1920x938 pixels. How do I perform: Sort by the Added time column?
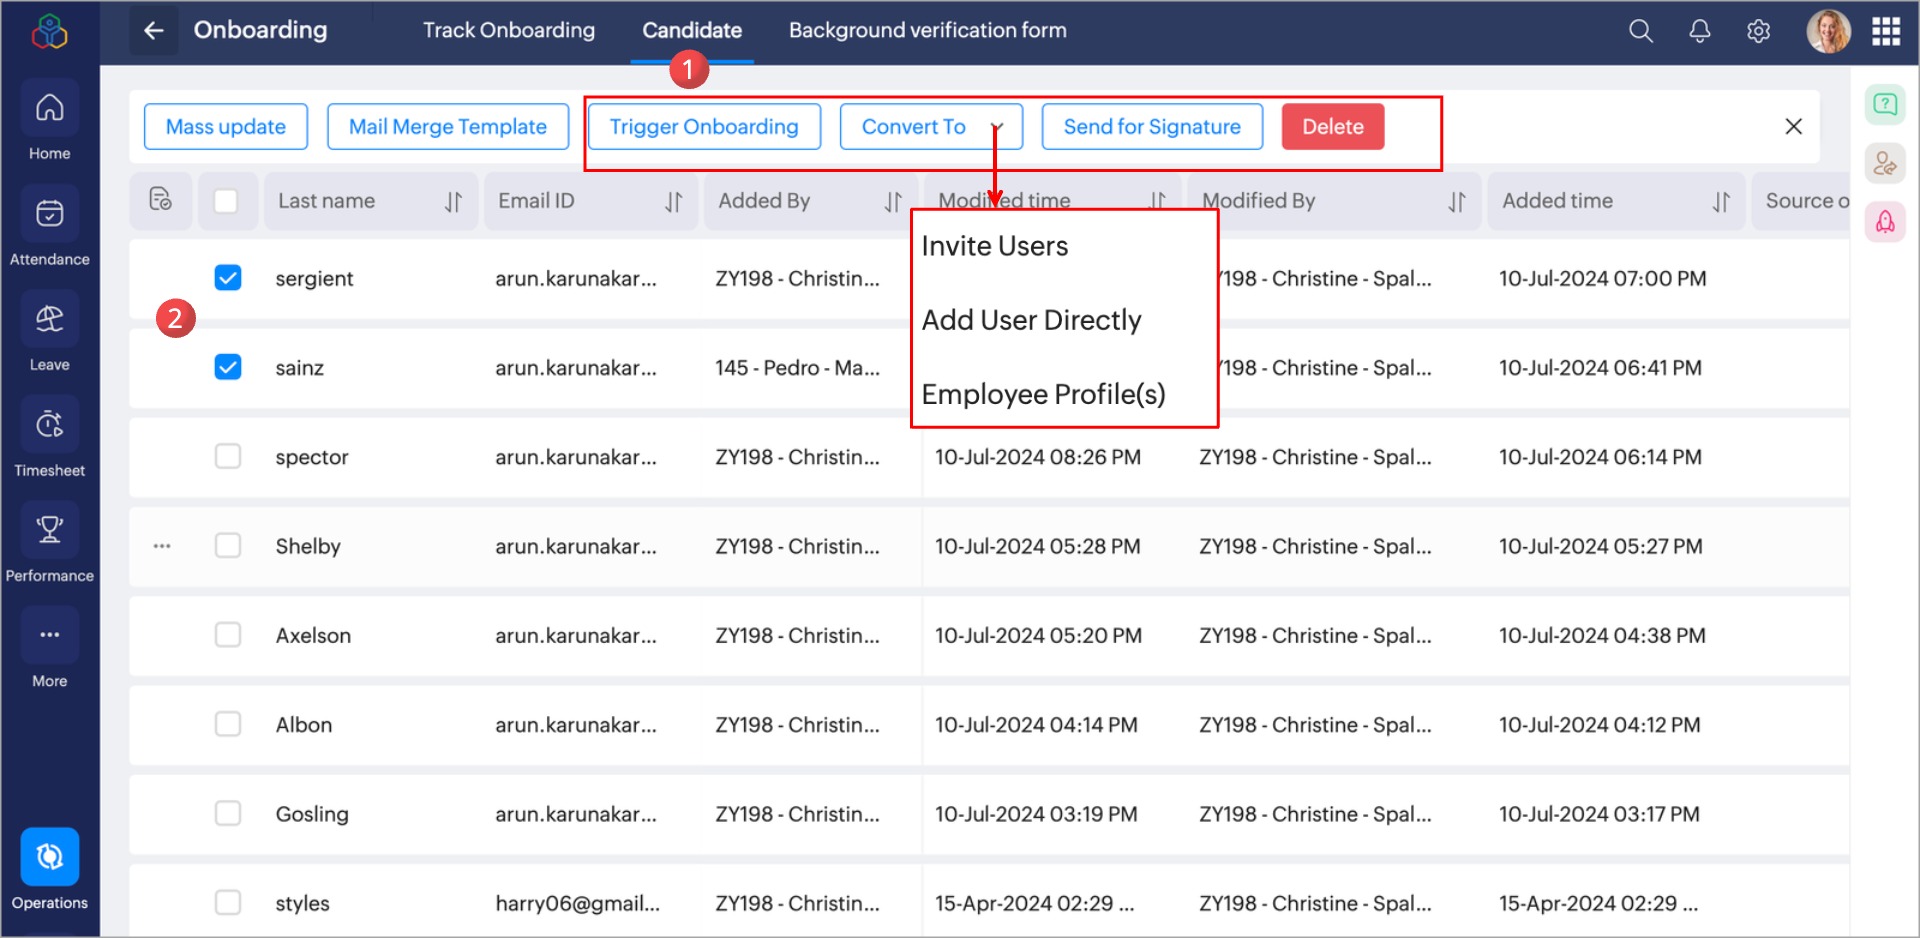pos(1720,202)
